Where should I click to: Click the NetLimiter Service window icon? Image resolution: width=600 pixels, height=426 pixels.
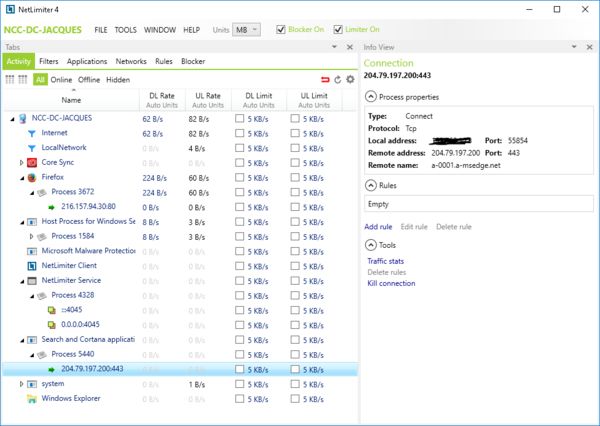tap(32, 281)
